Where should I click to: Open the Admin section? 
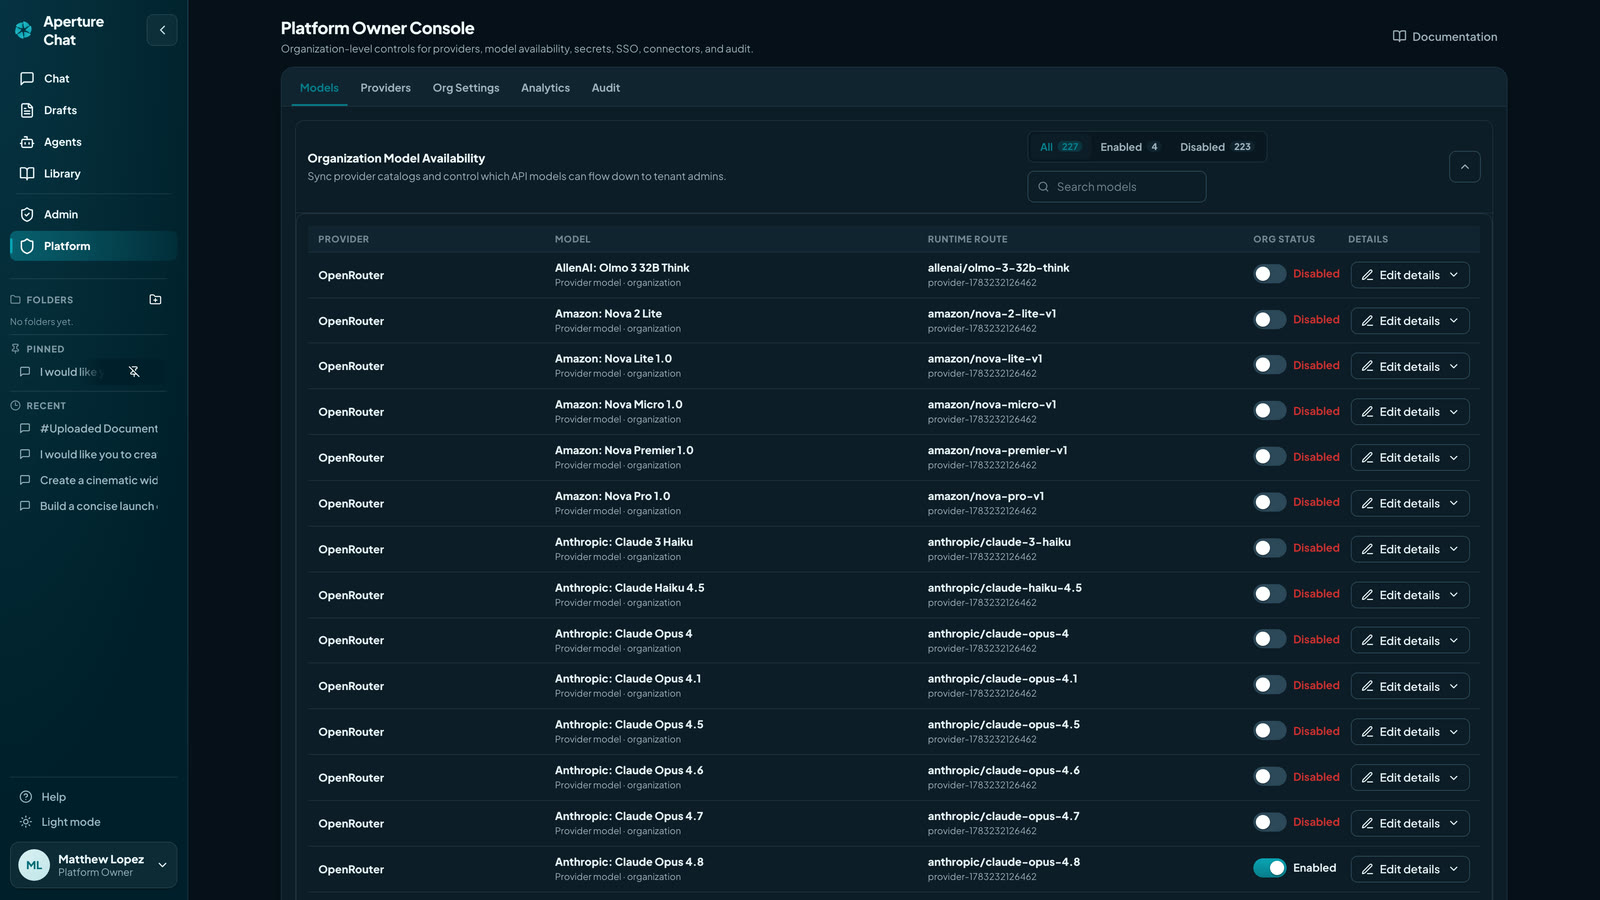click(93, 214)
